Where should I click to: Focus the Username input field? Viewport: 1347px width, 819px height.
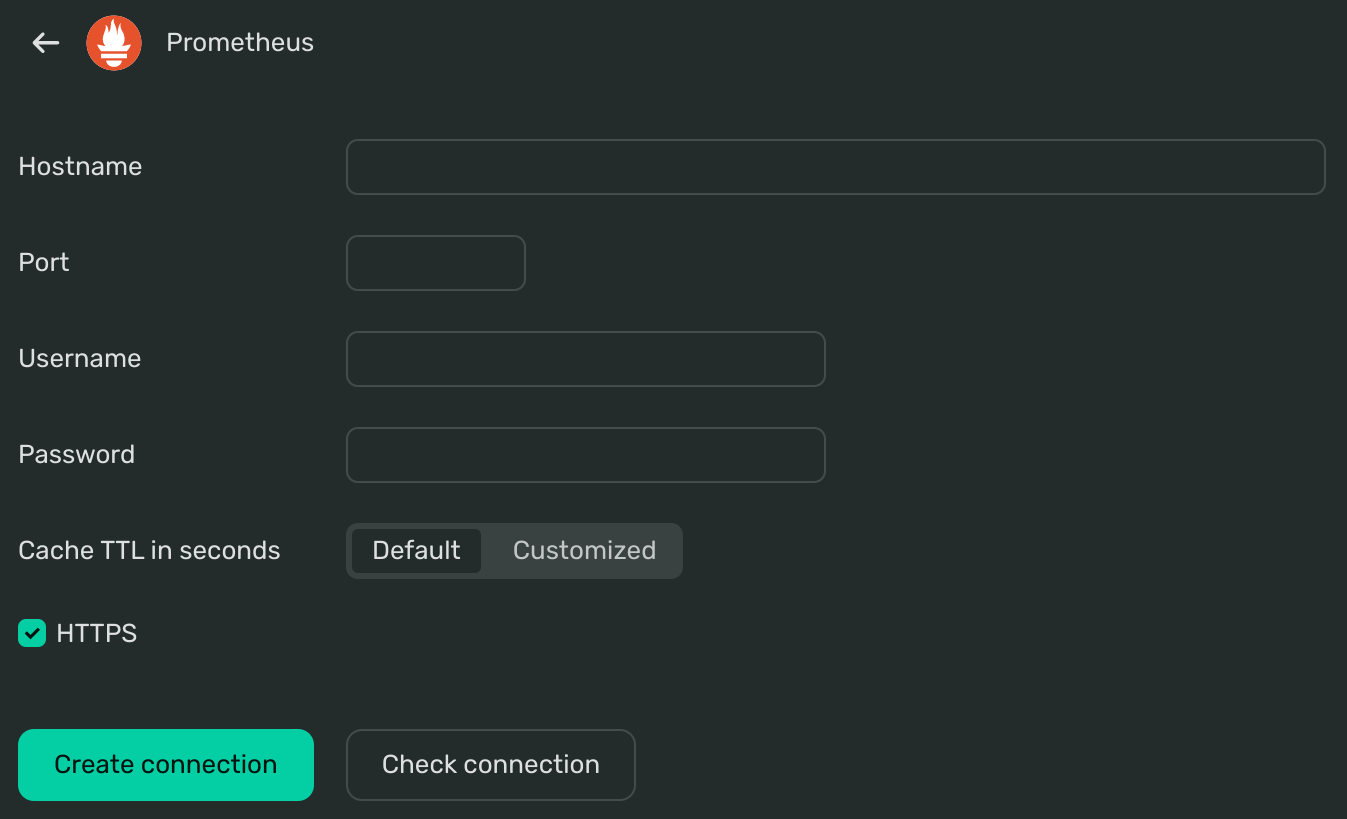(585, 359)
